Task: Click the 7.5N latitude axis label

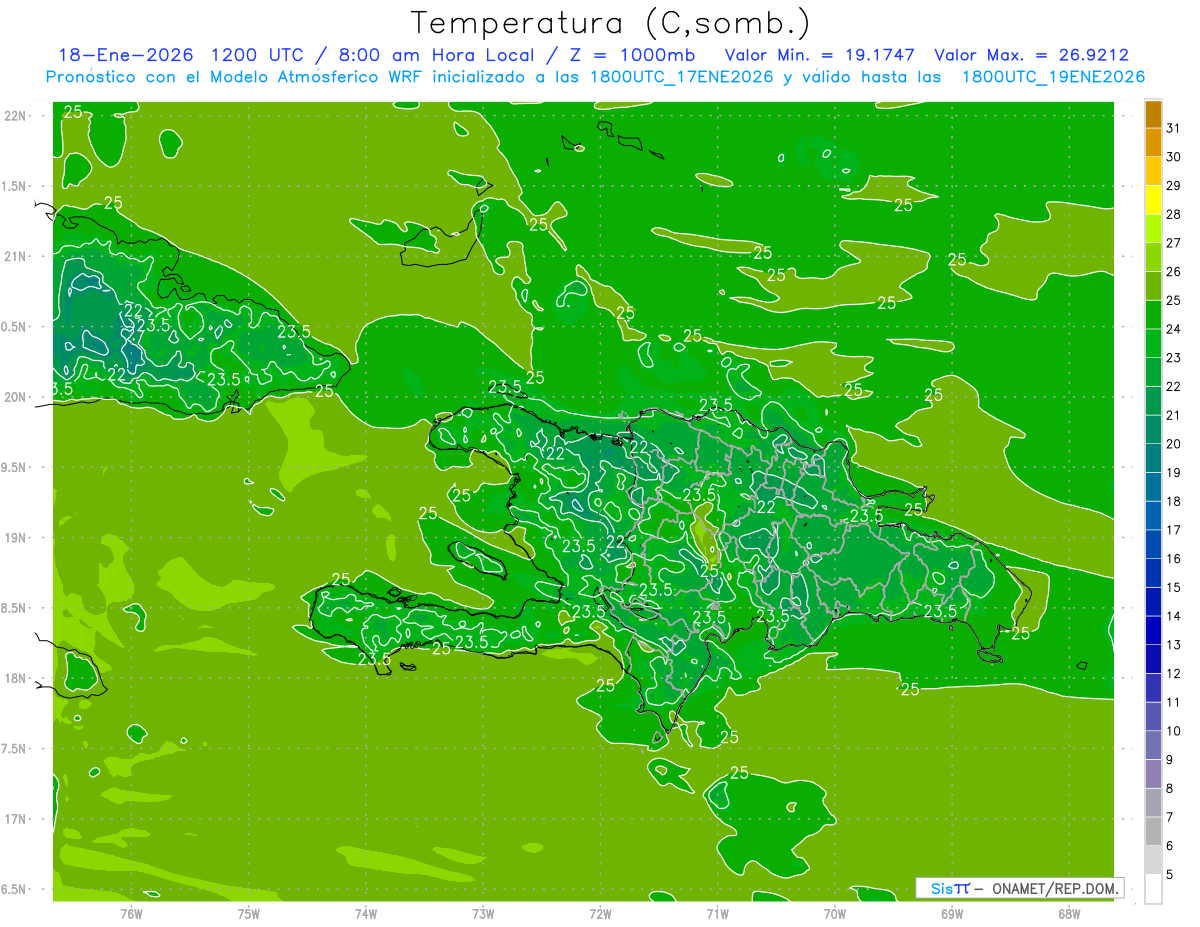Action: [14, 749]
